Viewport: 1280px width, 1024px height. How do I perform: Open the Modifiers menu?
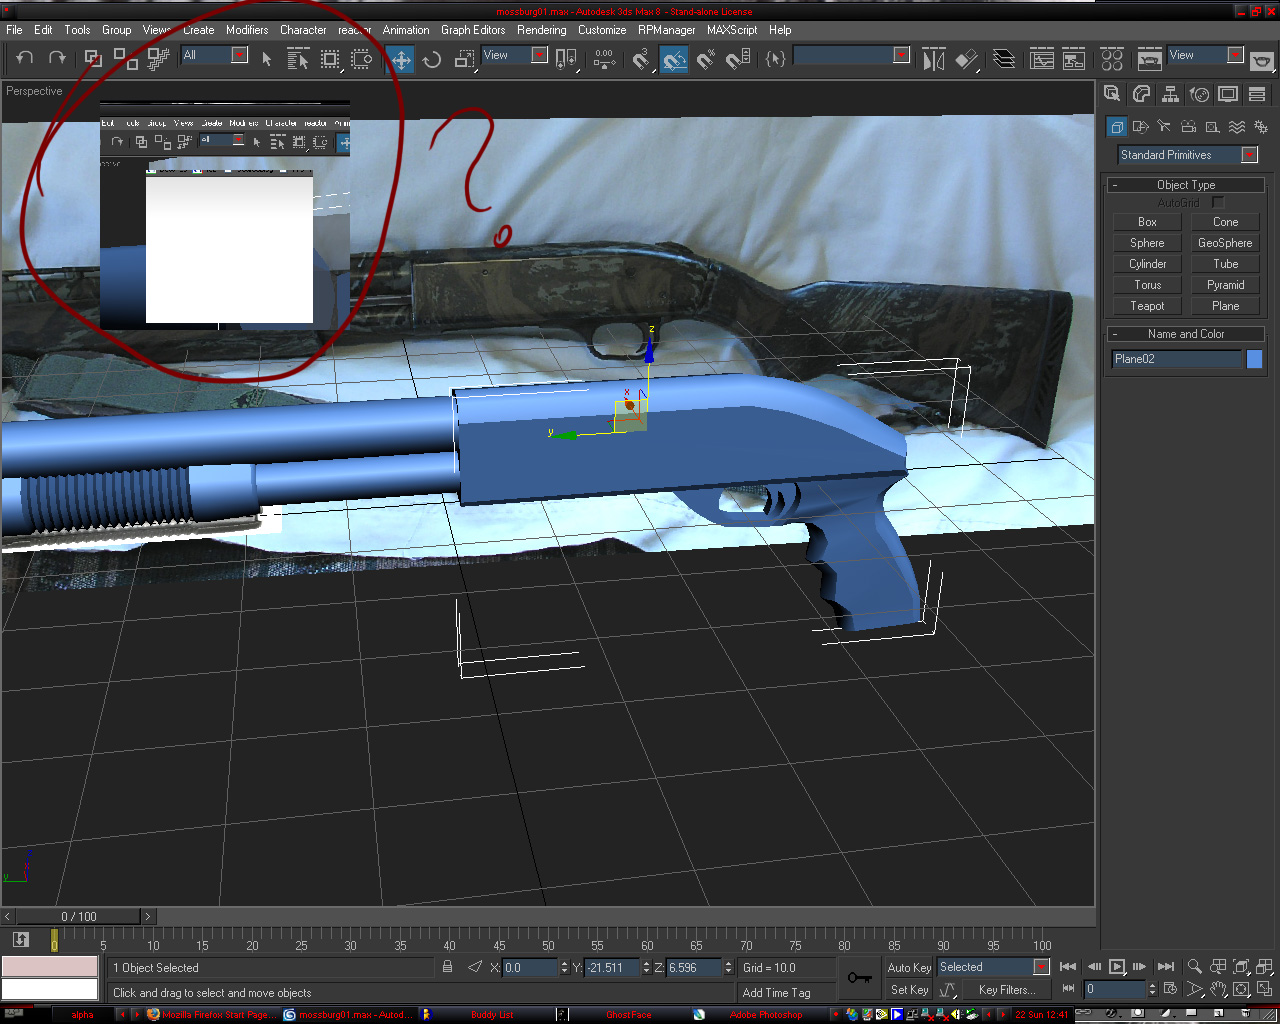point(247,30)
